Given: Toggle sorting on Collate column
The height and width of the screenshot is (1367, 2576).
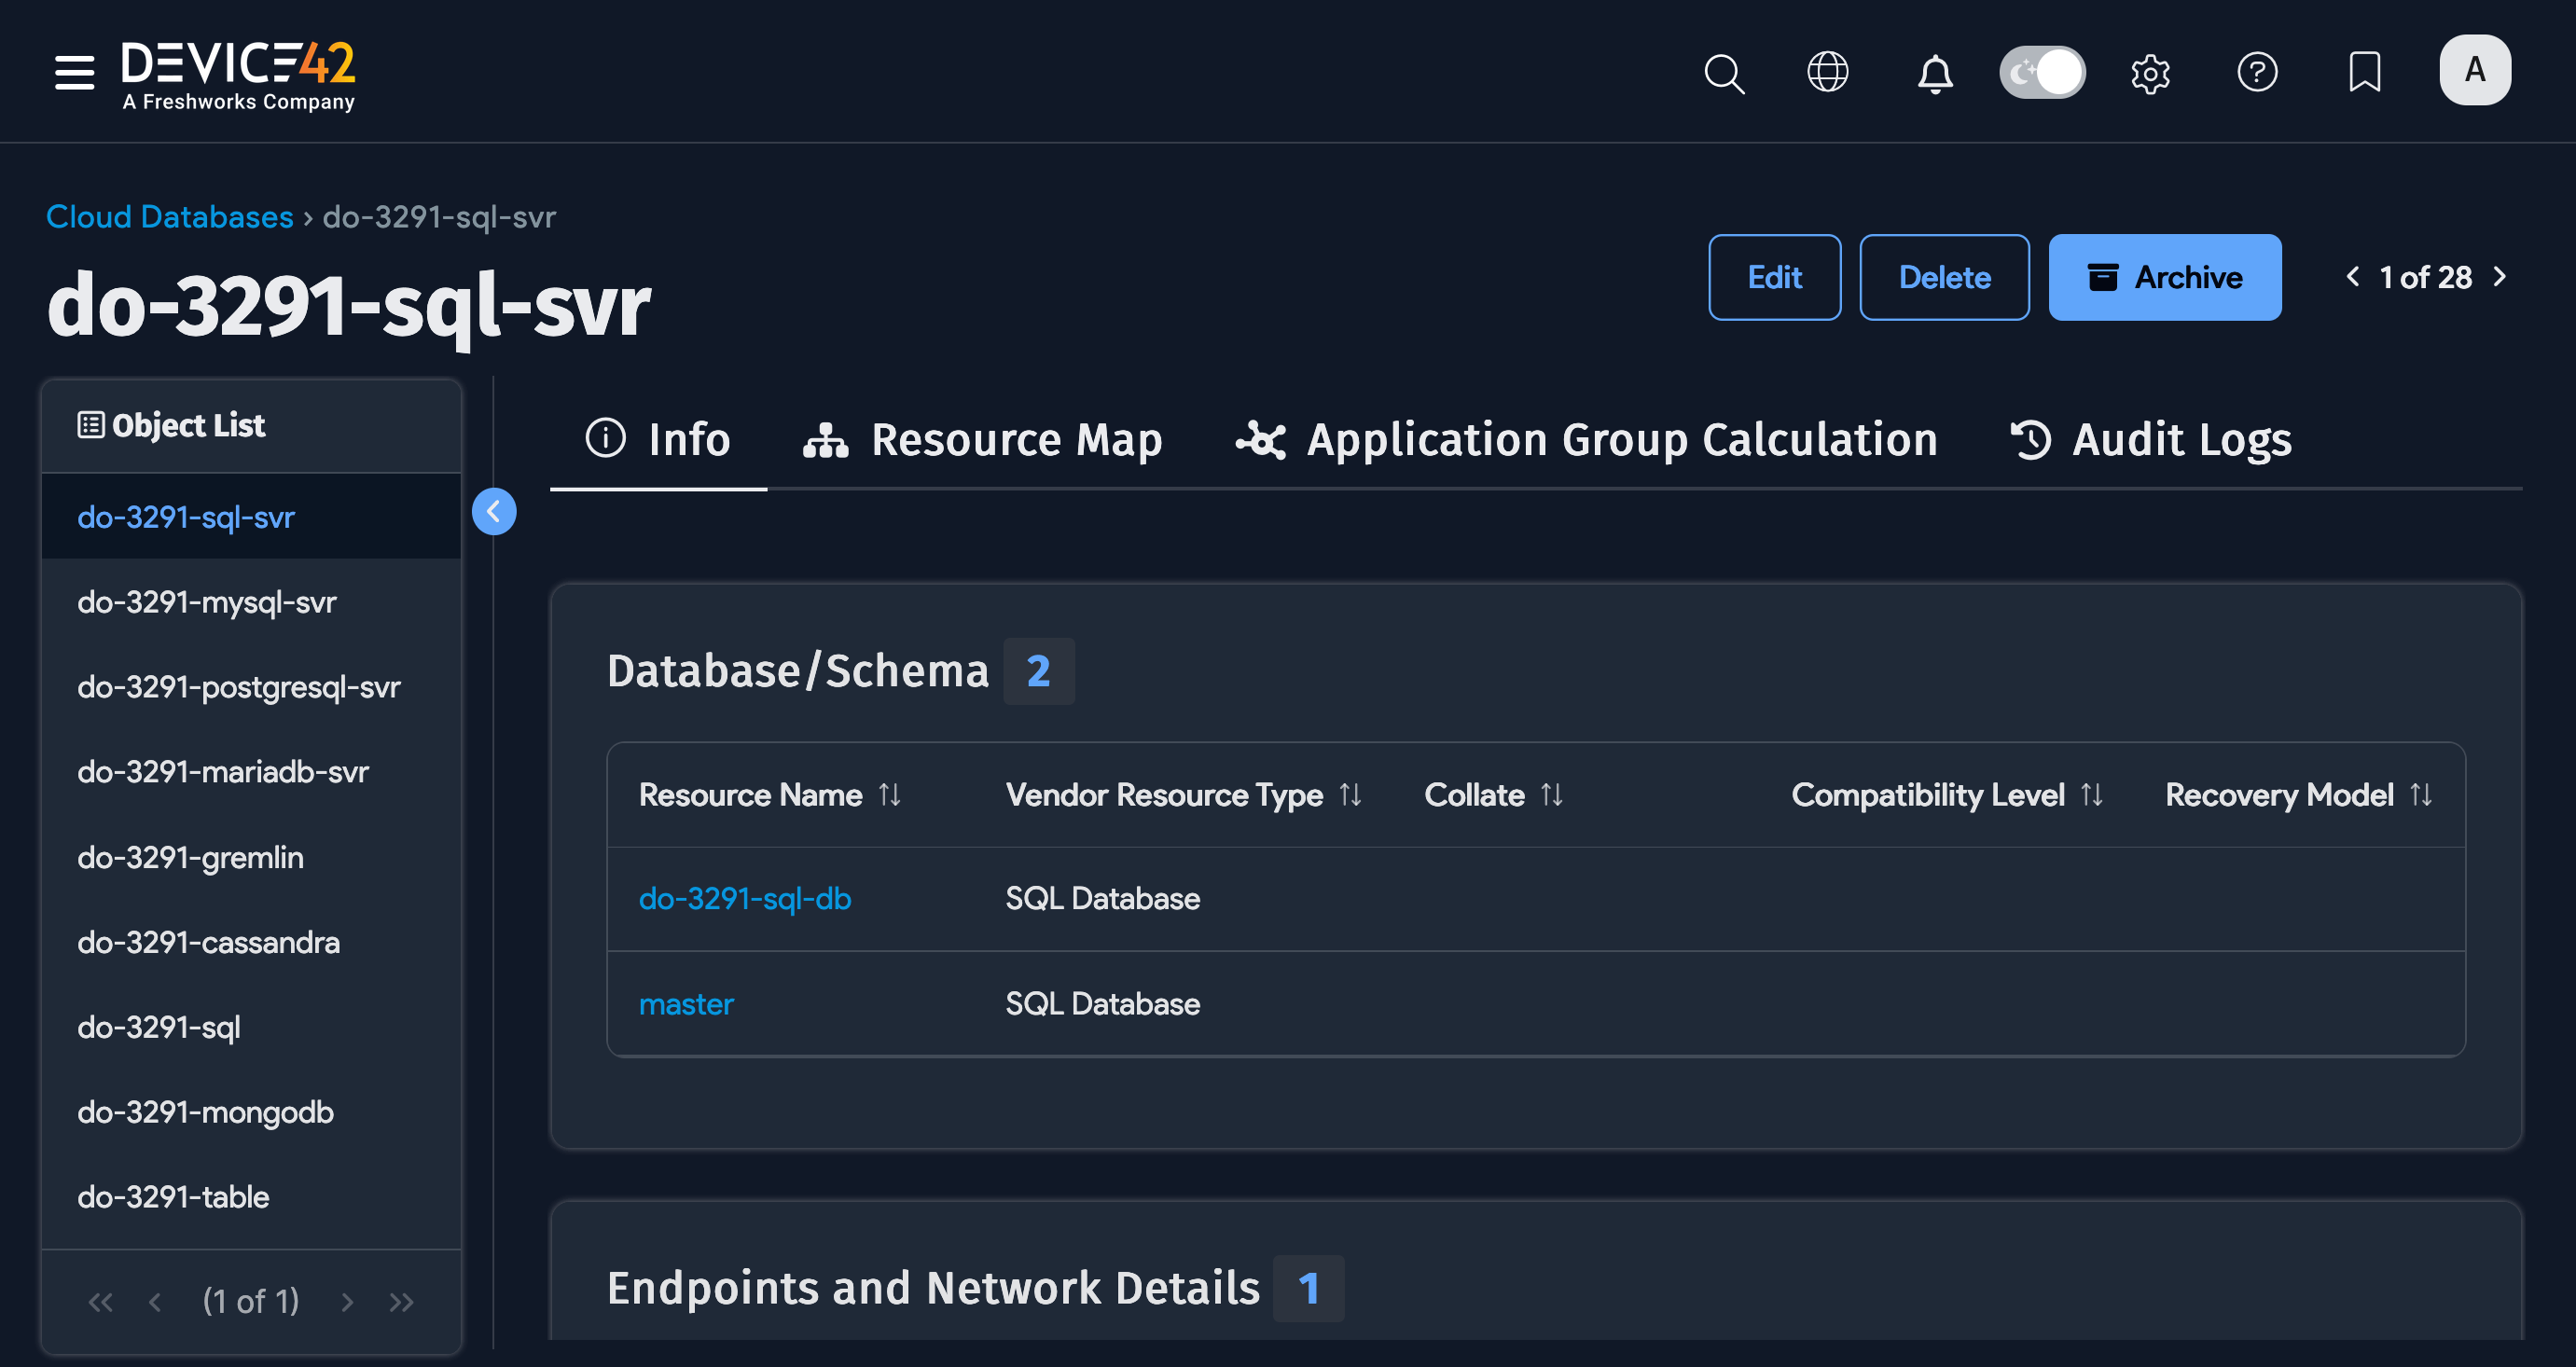Looking at the screenshot, I should click(x=1551, y=795).
